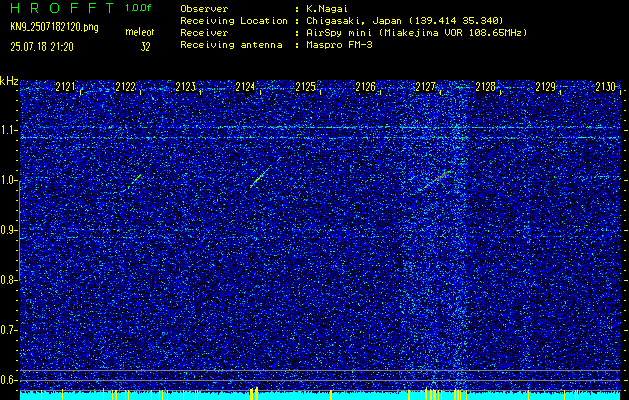Click the 2128 time marker
Image resolution: width=629 pixels, height=400 pixels.
pyautogui.click(x=485, y=87)
